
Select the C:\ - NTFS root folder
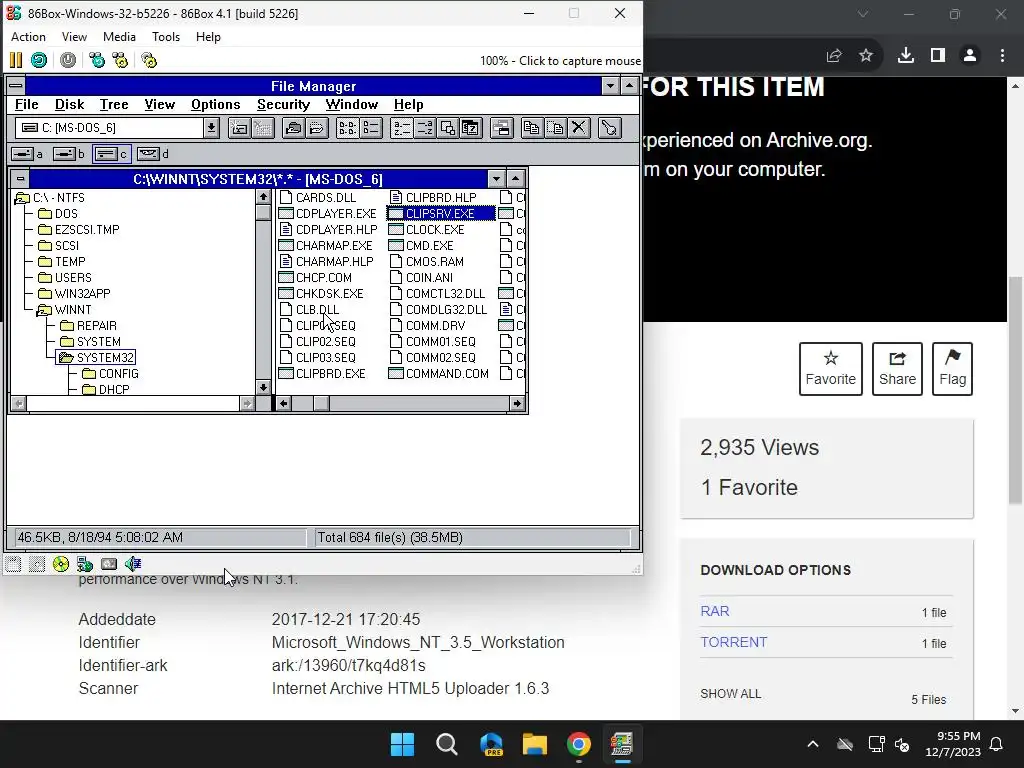click(x=50, y=198)
